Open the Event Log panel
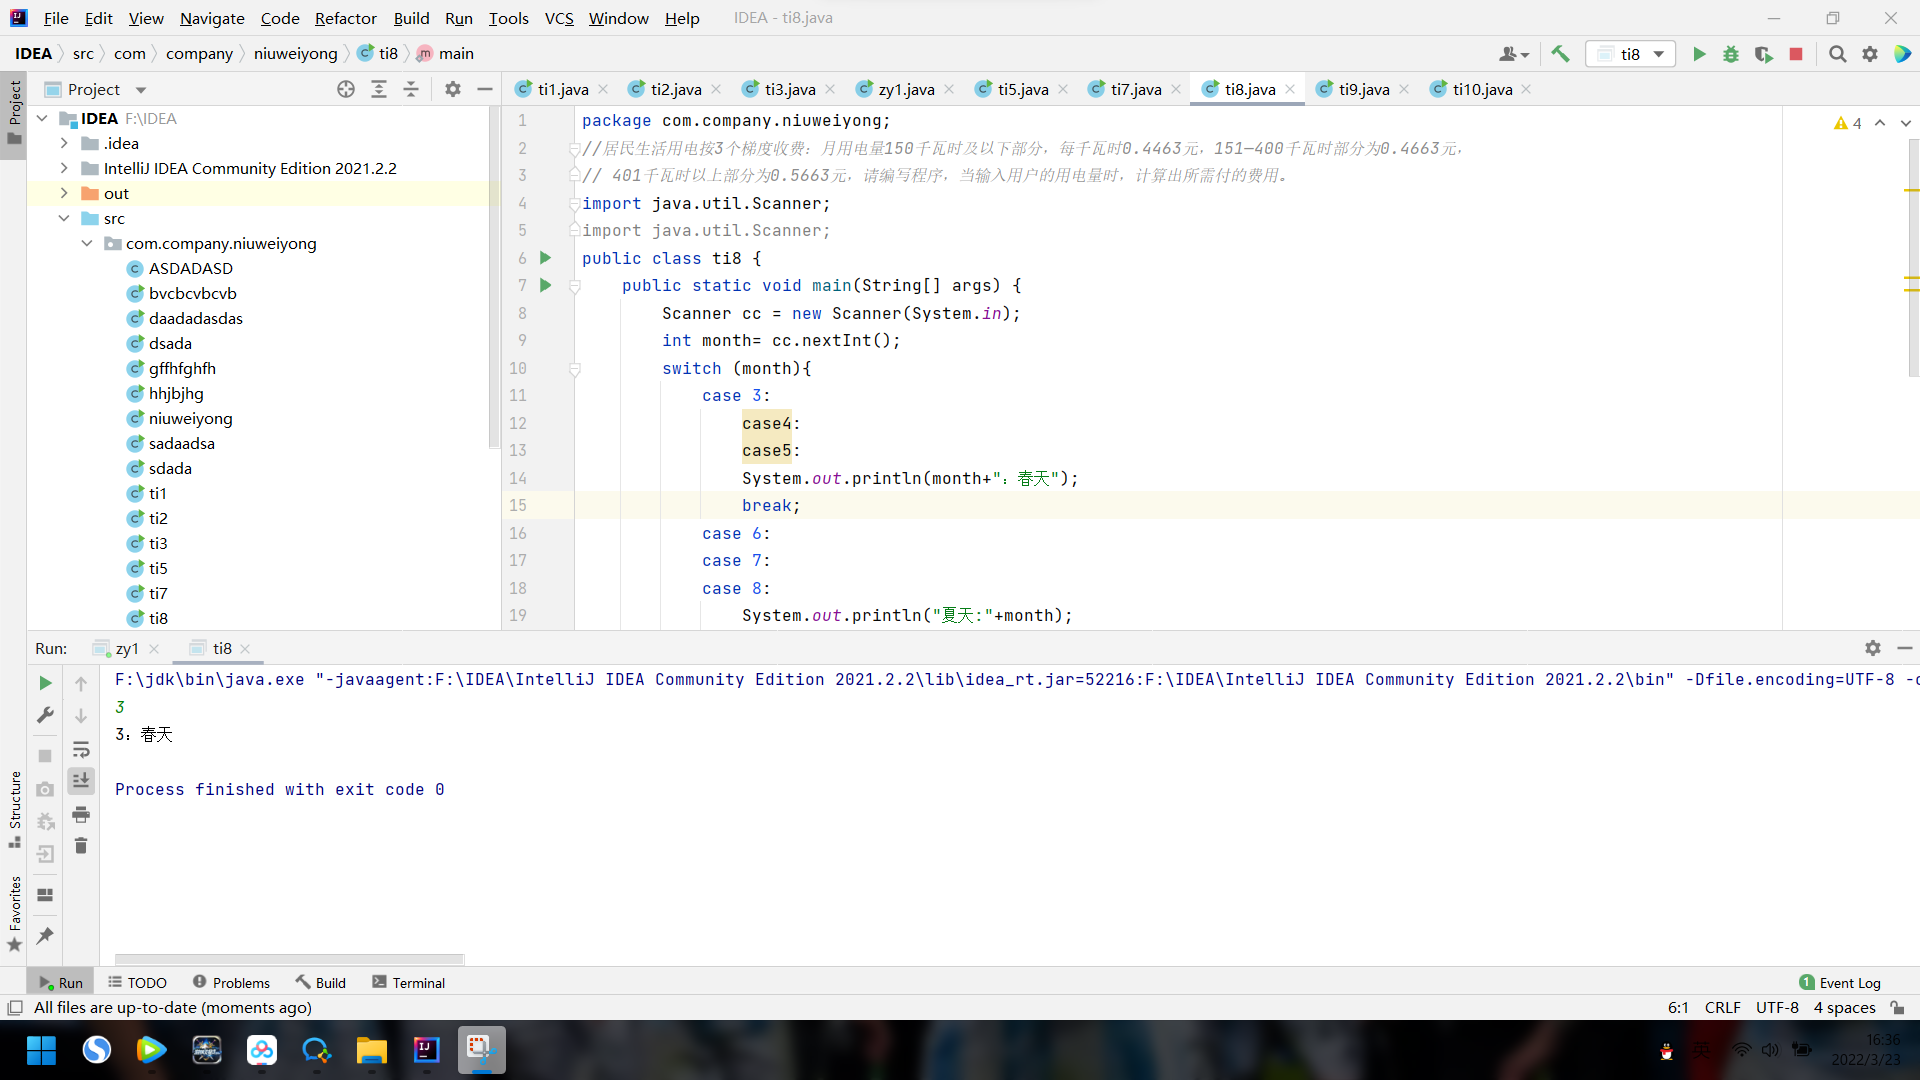Viewport: 1920px width, 1080px height. click(1840, 983)
